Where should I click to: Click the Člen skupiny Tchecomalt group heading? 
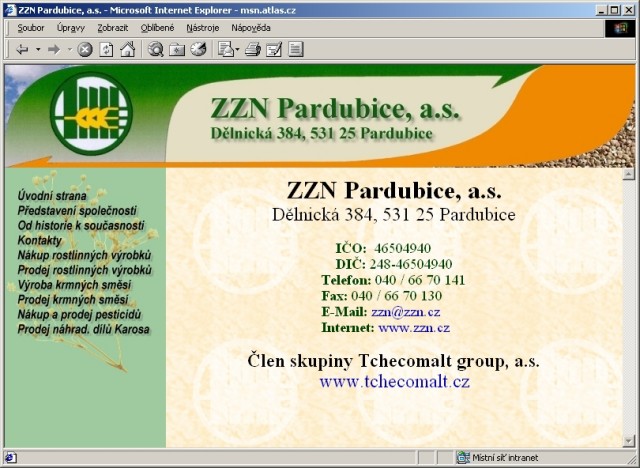tap(393, 361)
